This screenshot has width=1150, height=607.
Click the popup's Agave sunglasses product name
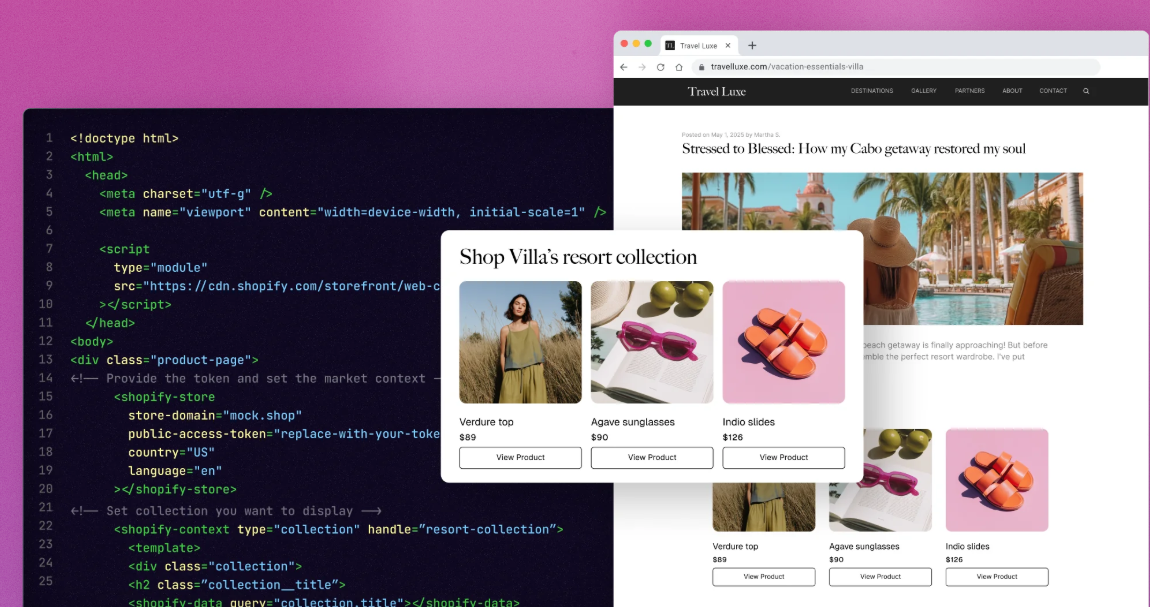[x=633, y=422]
